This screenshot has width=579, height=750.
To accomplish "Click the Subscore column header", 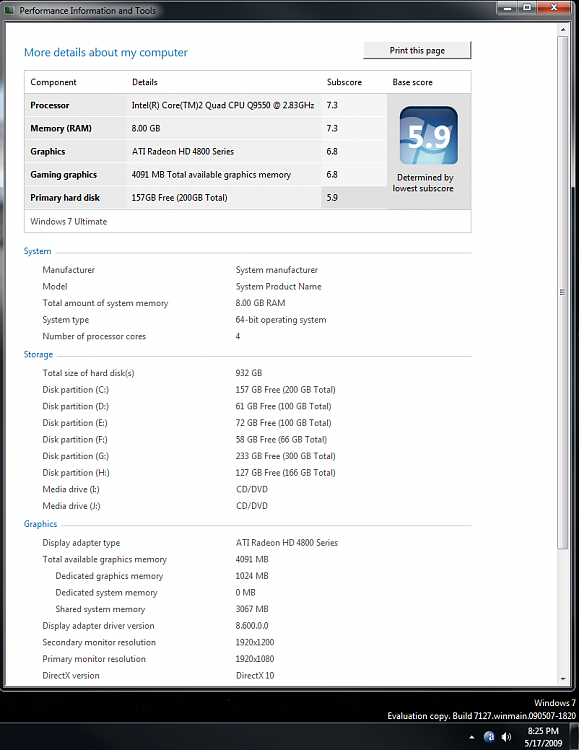I will [x=344, y=82].
